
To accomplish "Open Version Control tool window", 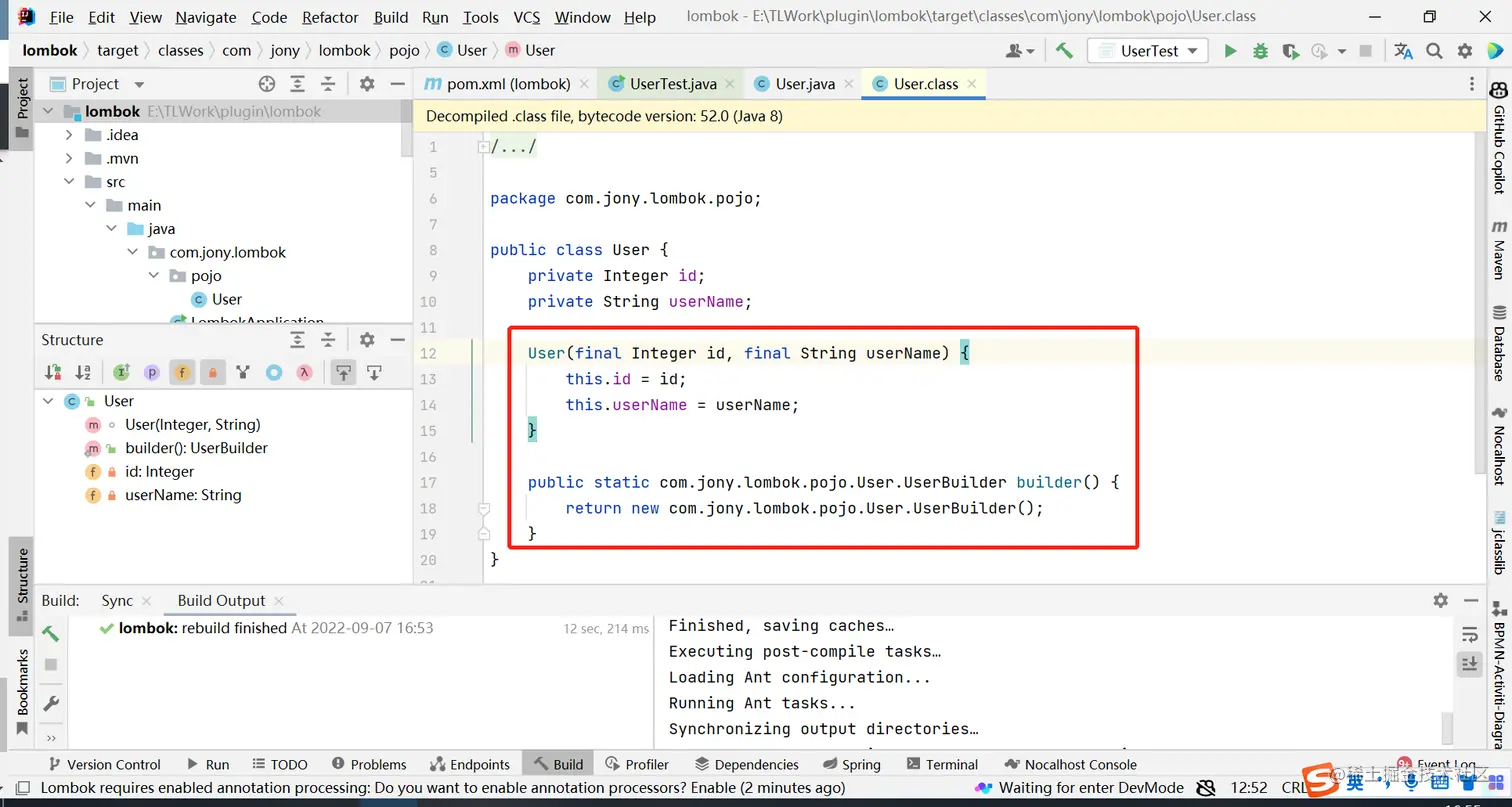I will pos(103,764).
